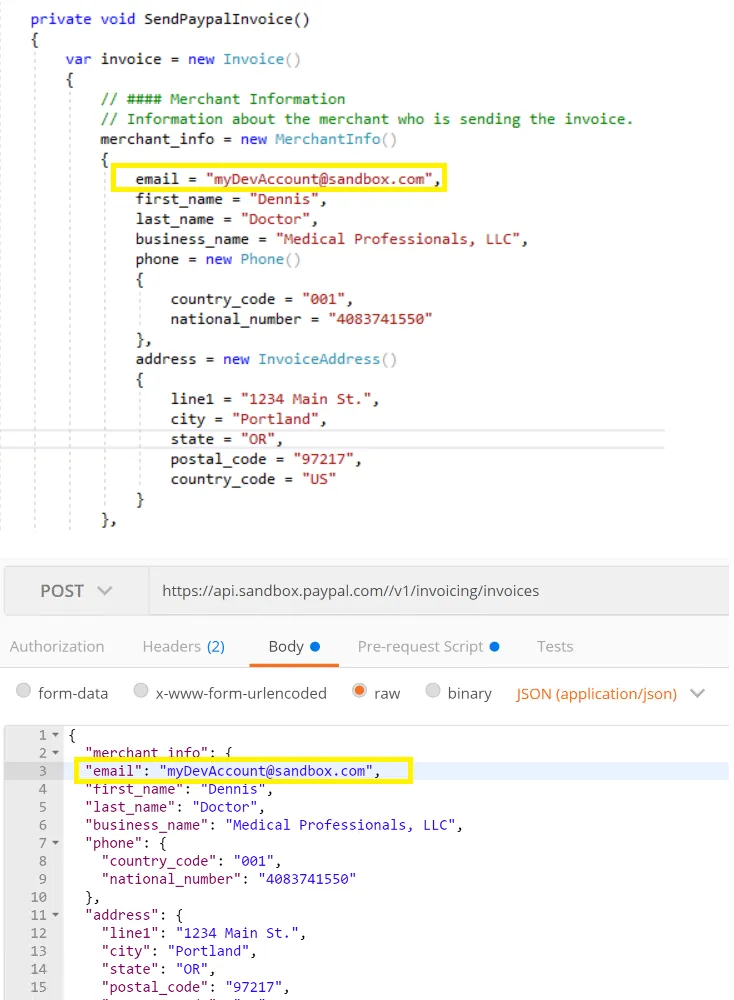Click the state = "OR" code line
Image resolution: width=734 pixels, height=1000 pixels.
click(x=226, y=439)
